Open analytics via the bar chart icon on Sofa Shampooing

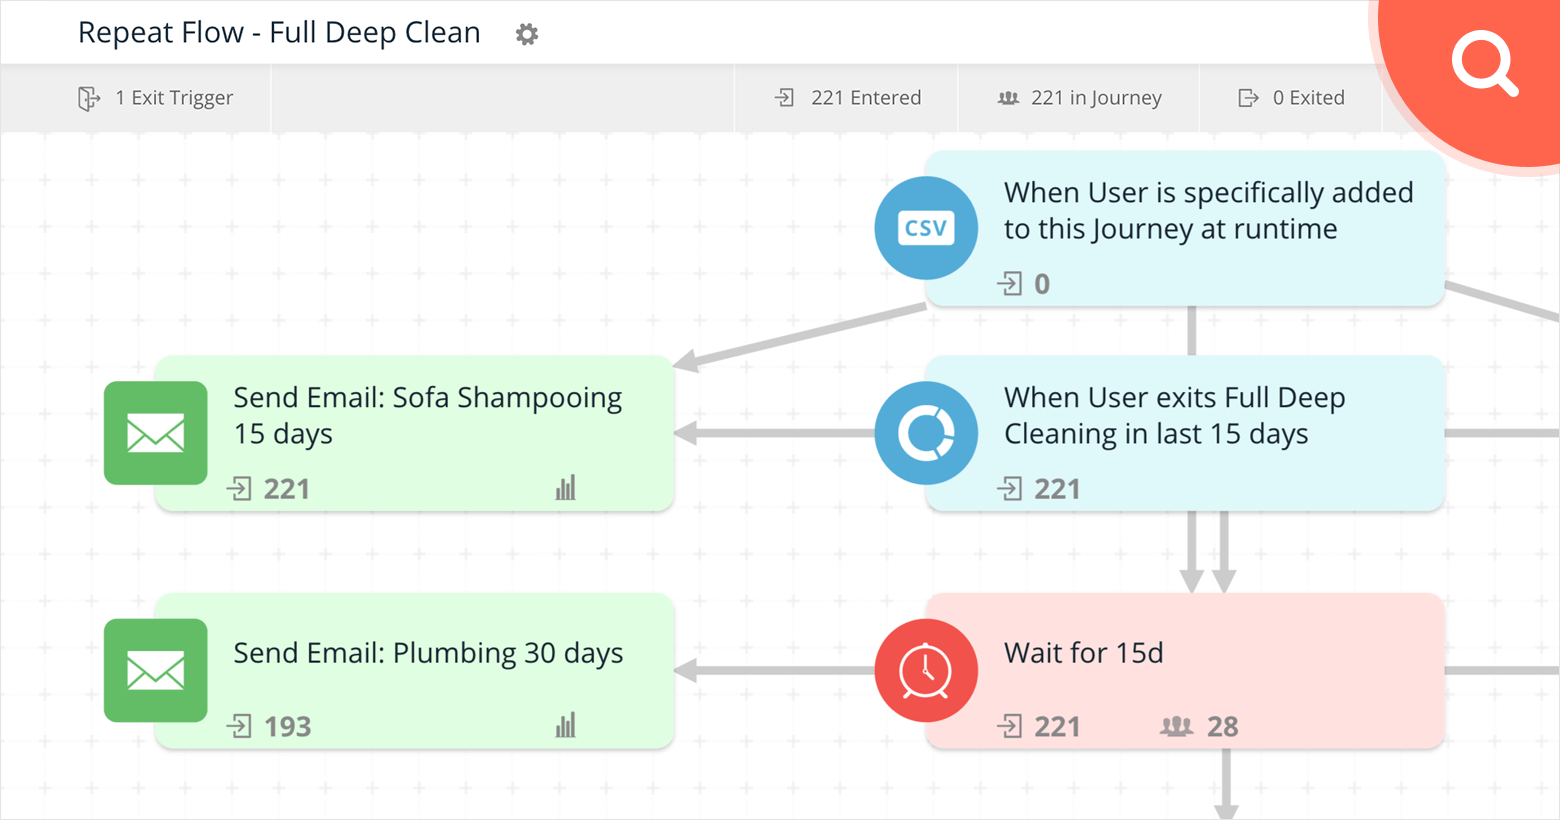pos(566,487)
